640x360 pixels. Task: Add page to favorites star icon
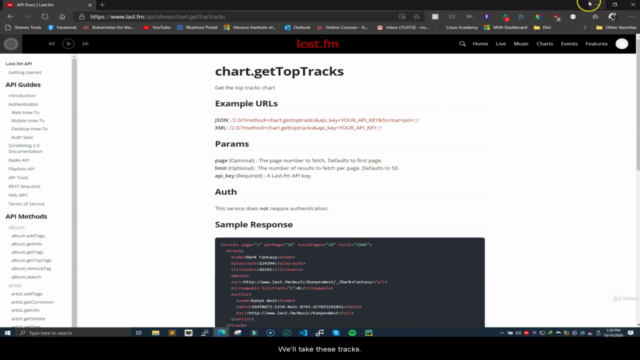416,17
